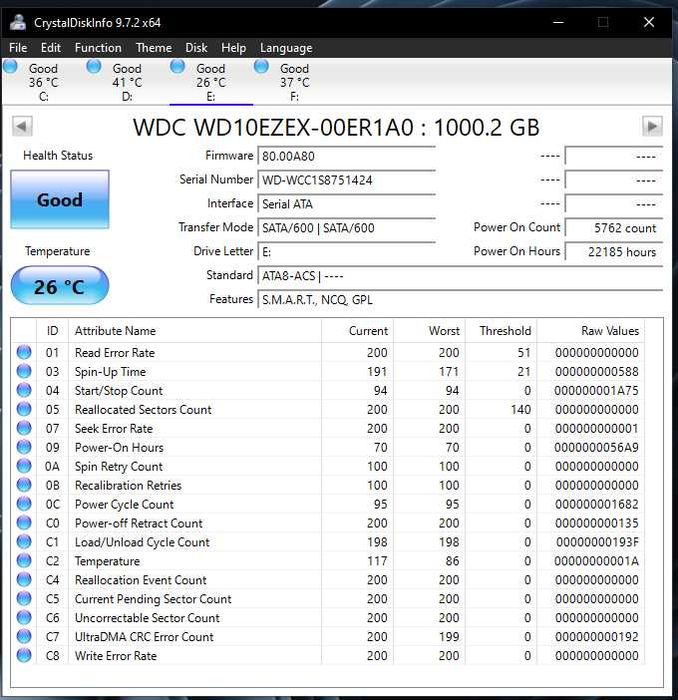Click the Interface field Serial ATA
678x700 pixels.
pos(346,204)
